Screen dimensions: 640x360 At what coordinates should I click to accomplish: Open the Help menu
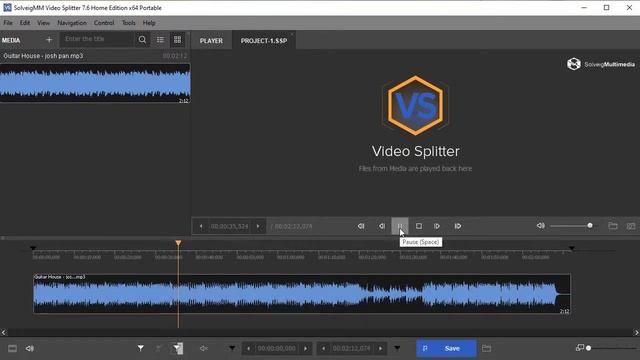click(149, 23)
